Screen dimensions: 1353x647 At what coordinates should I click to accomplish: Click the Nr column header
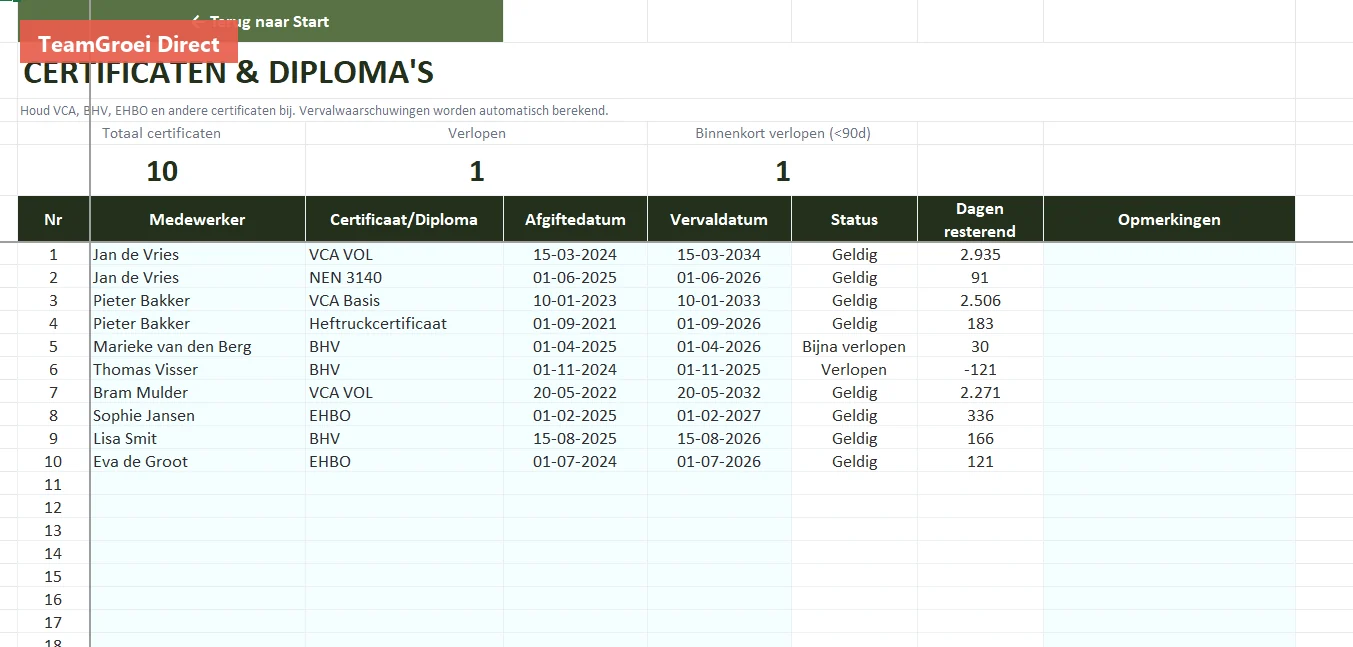[x=54, y=219]
